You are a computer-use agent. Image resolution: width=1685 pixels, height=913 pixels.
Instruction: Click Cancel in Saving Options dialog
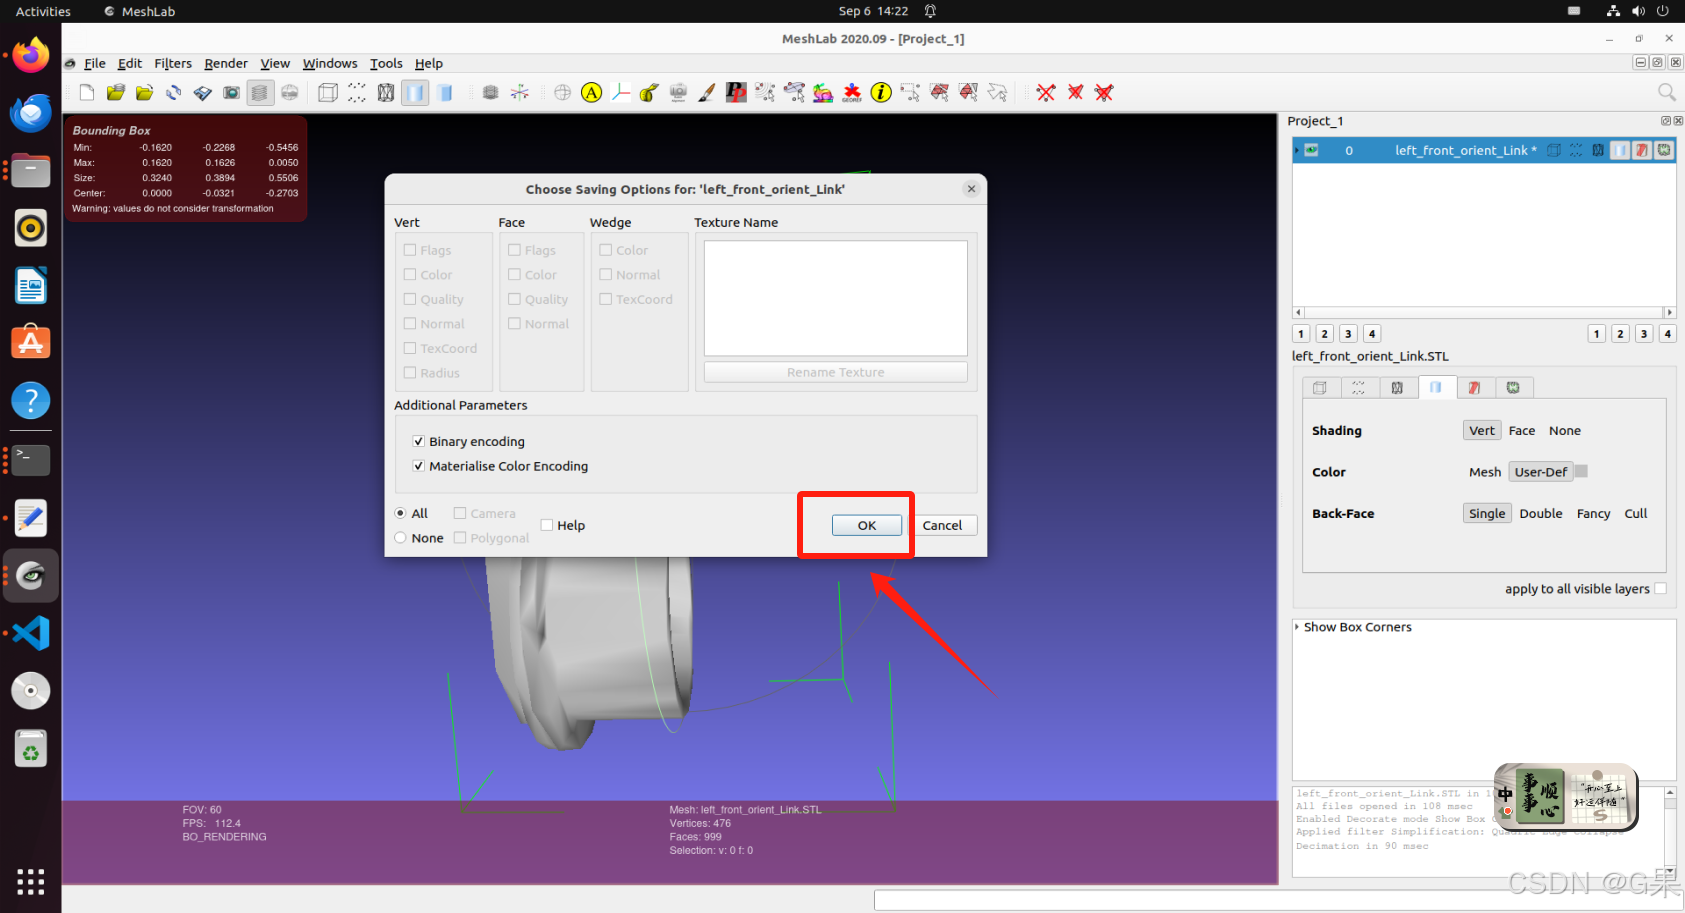click(x=942, y=525)
